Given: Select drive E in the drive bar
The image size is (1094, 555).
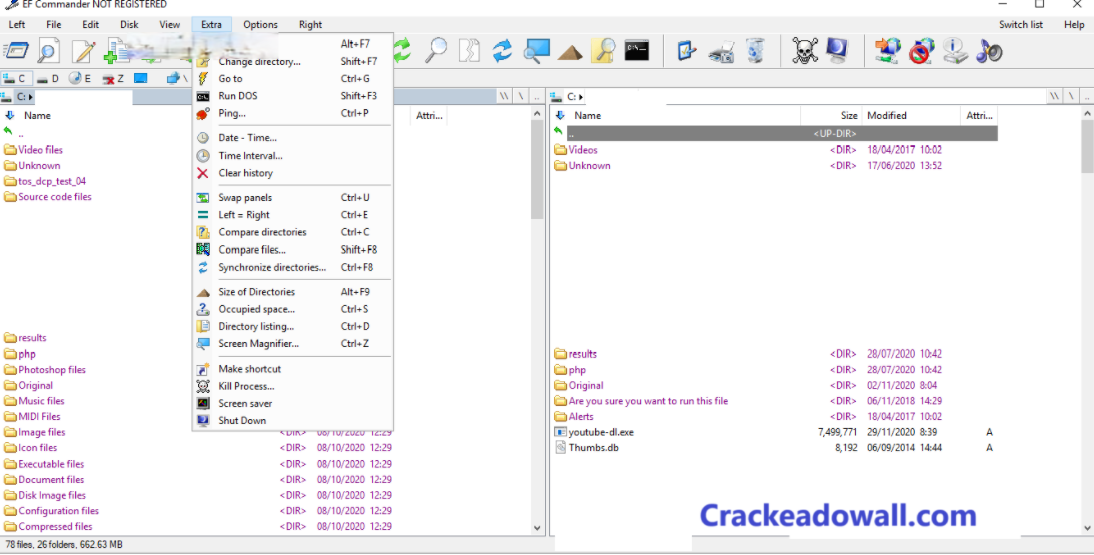Looking at the screenshot, I should tap(80, 79).
